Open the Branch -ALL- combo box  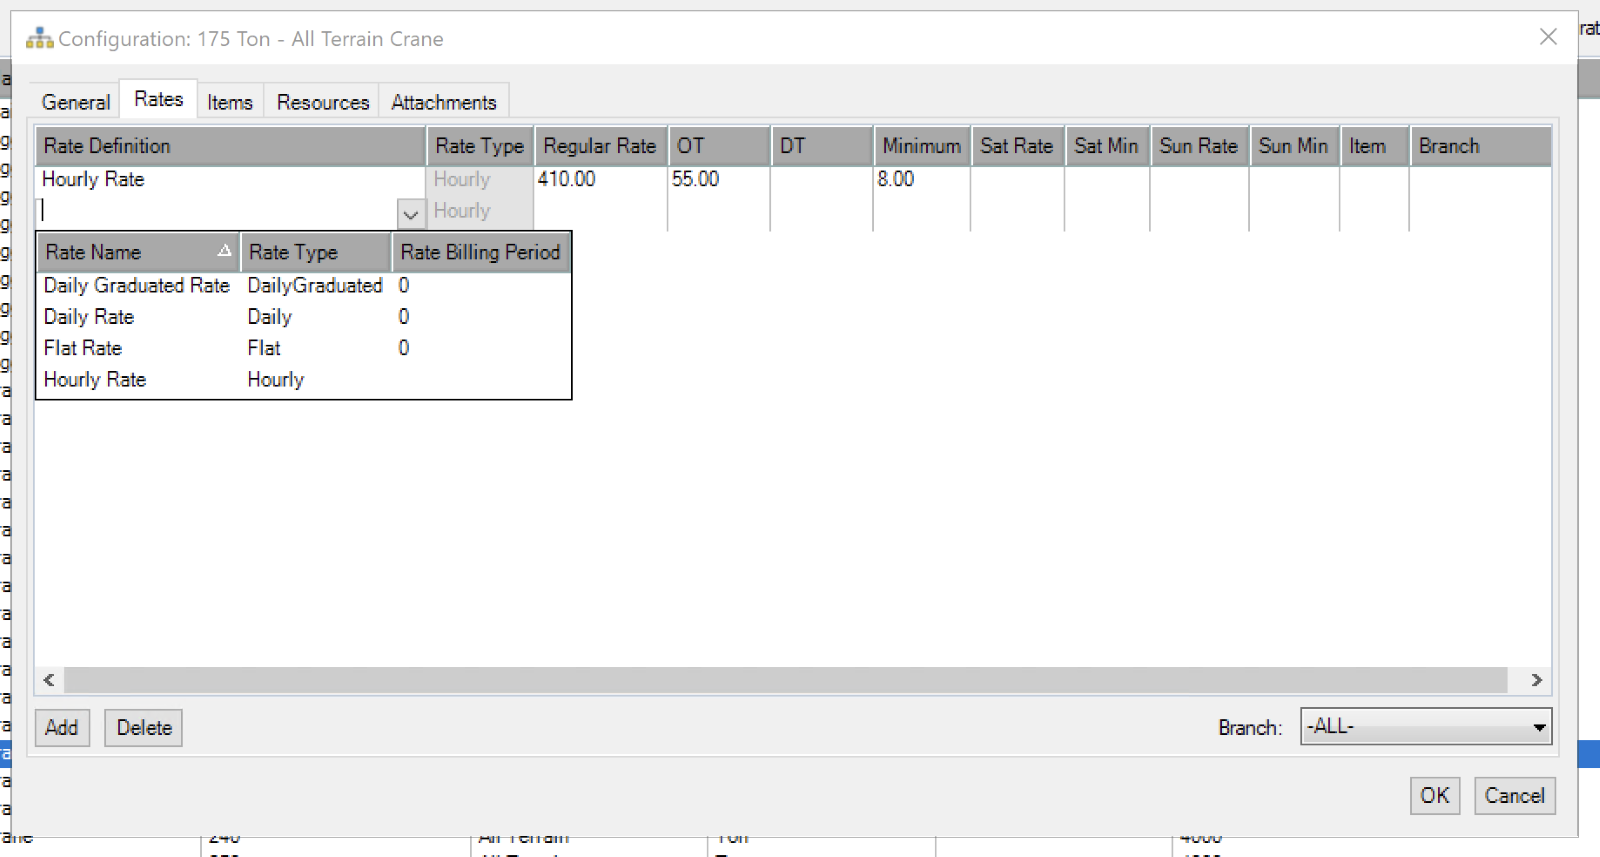pyautogui.click(x=1426, y=727)
